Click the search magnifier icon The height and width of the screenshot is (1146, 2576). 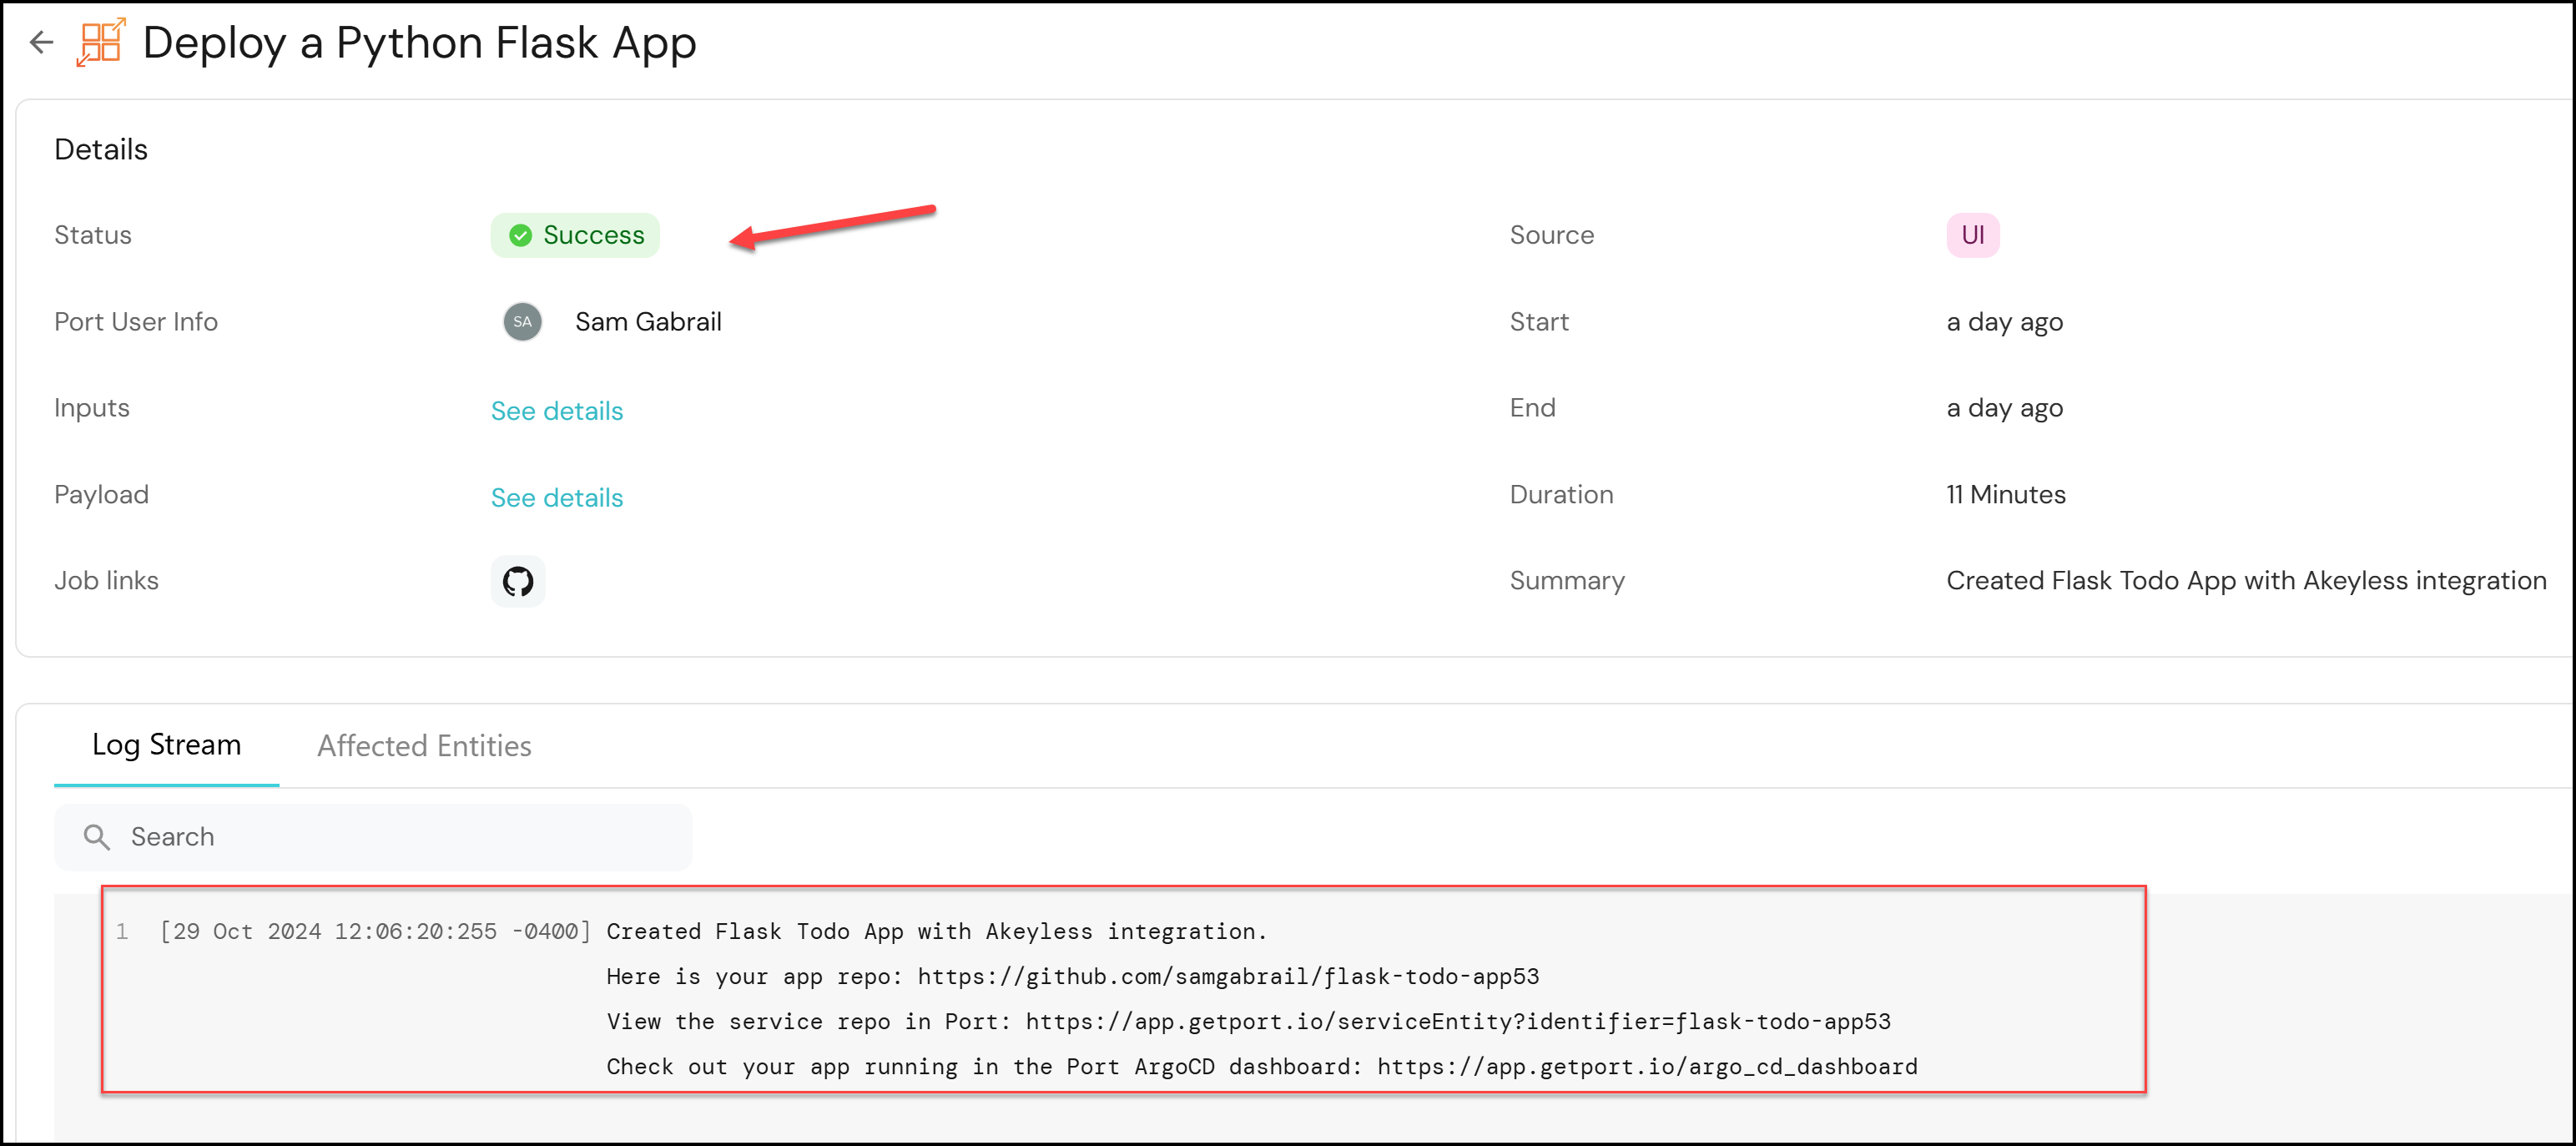[x=97, y=837]
